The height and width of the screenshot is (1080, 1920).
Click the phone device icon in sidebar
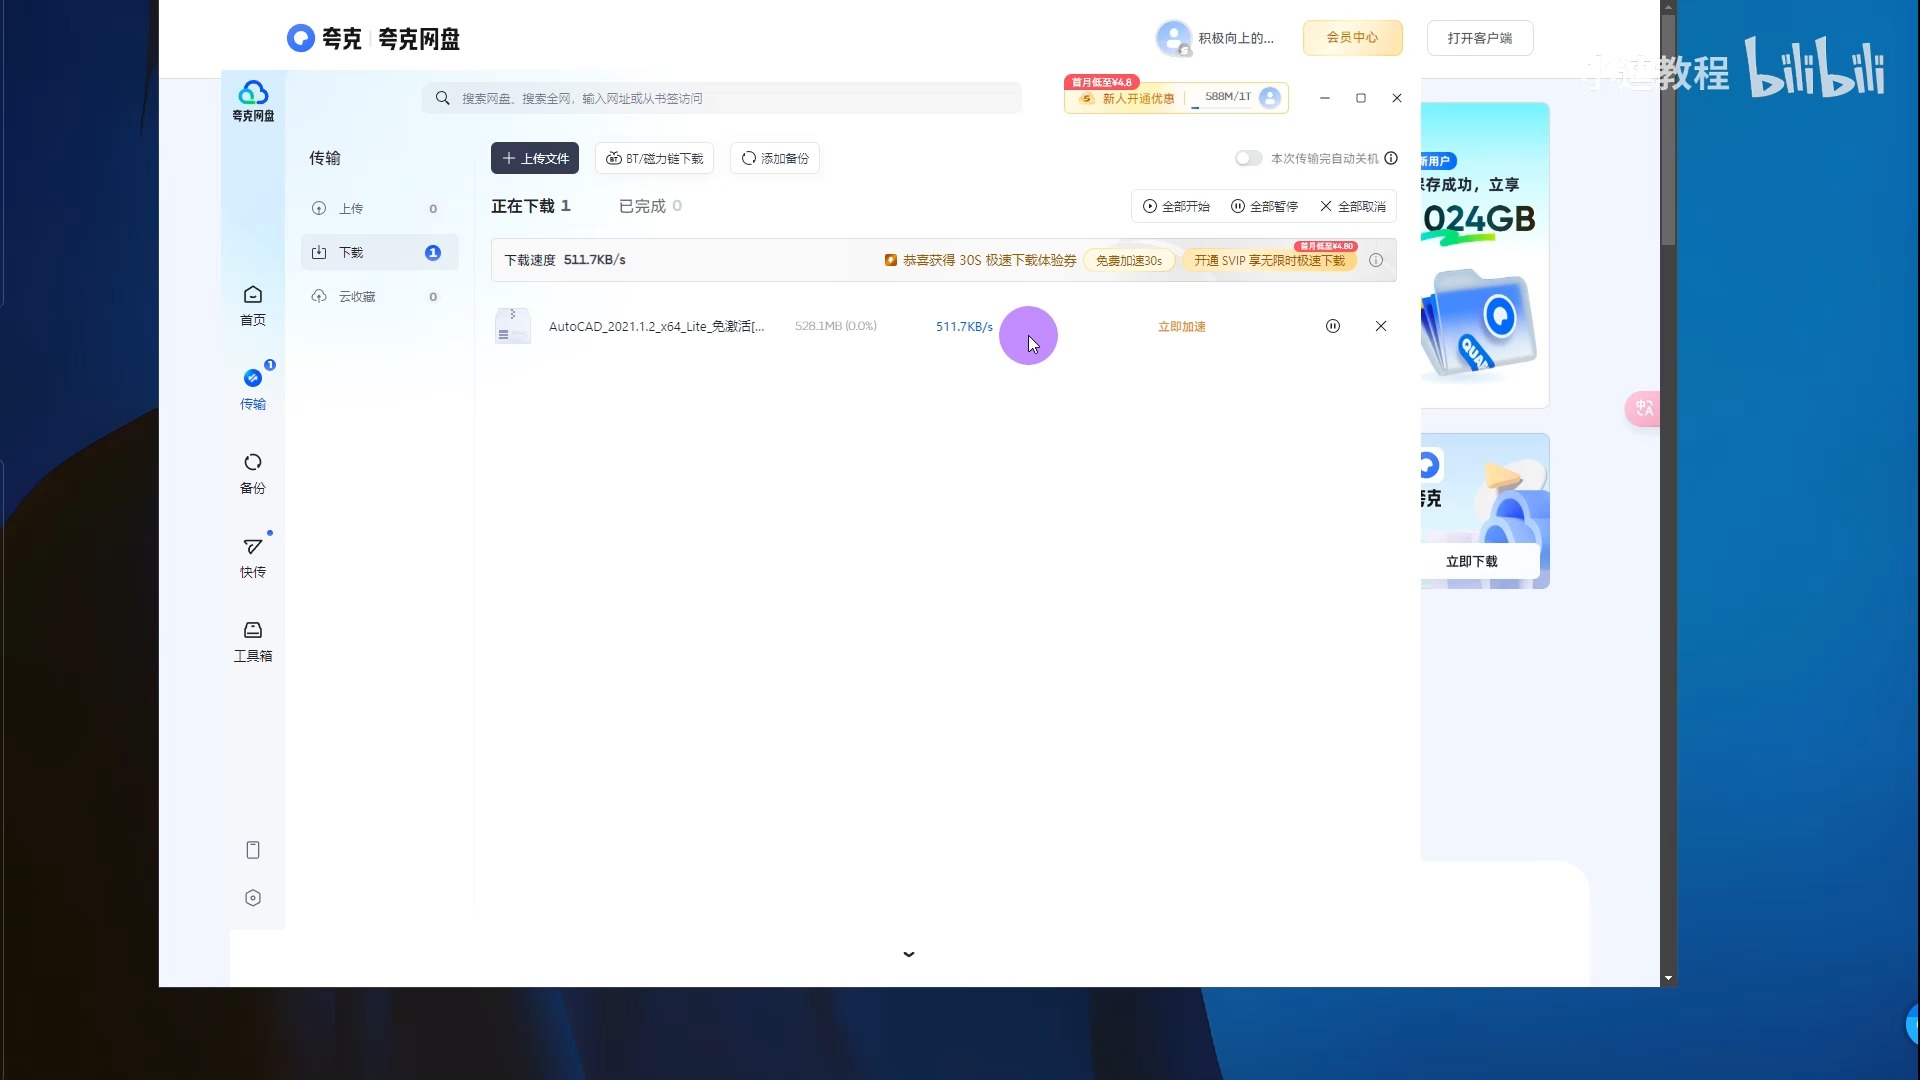pos(253,850)
